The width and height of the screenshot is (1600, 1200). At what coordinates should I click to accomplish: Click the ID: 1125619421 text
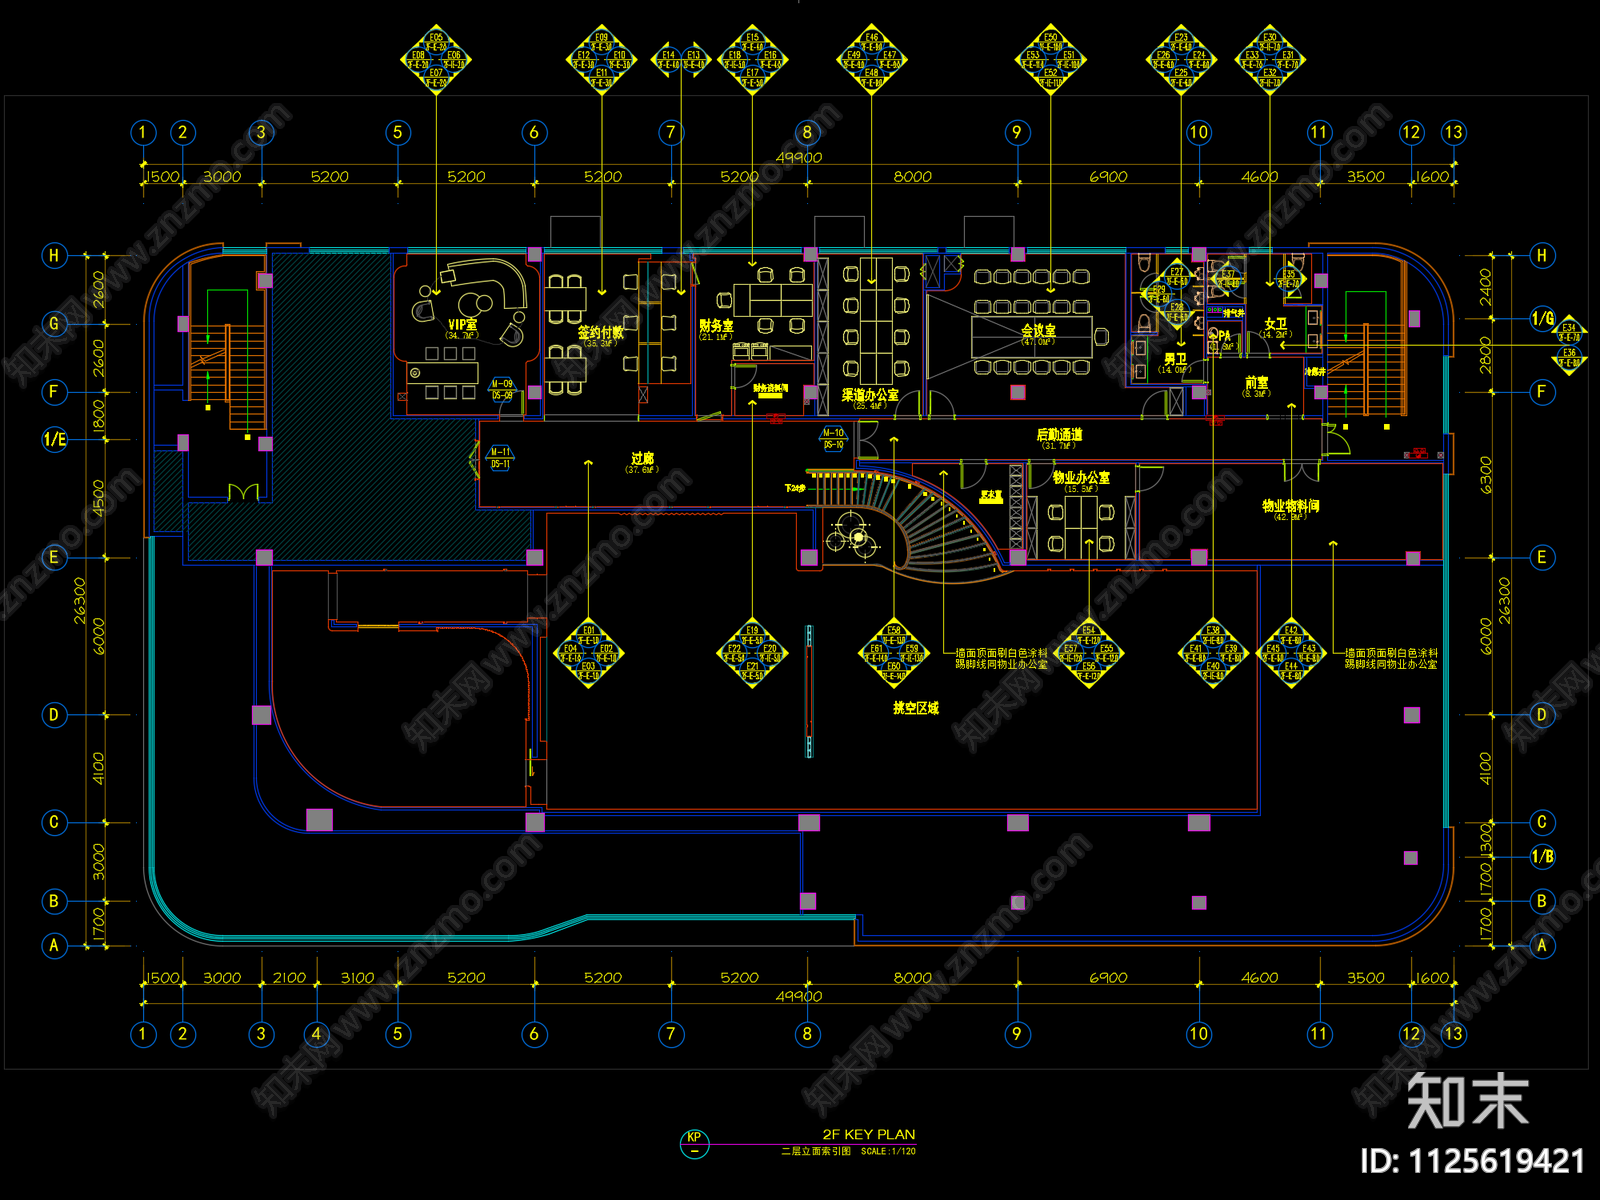click(1473, 1161)
